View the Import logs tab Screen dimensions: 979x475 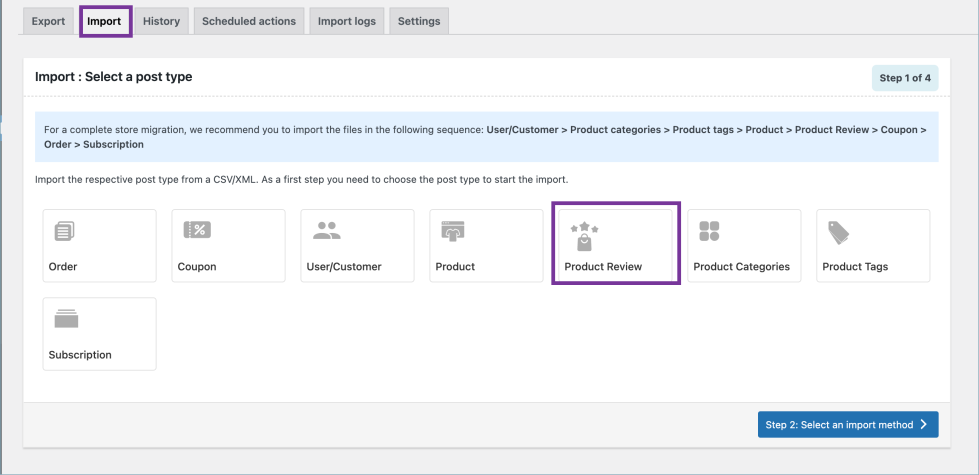pos(347,21)
